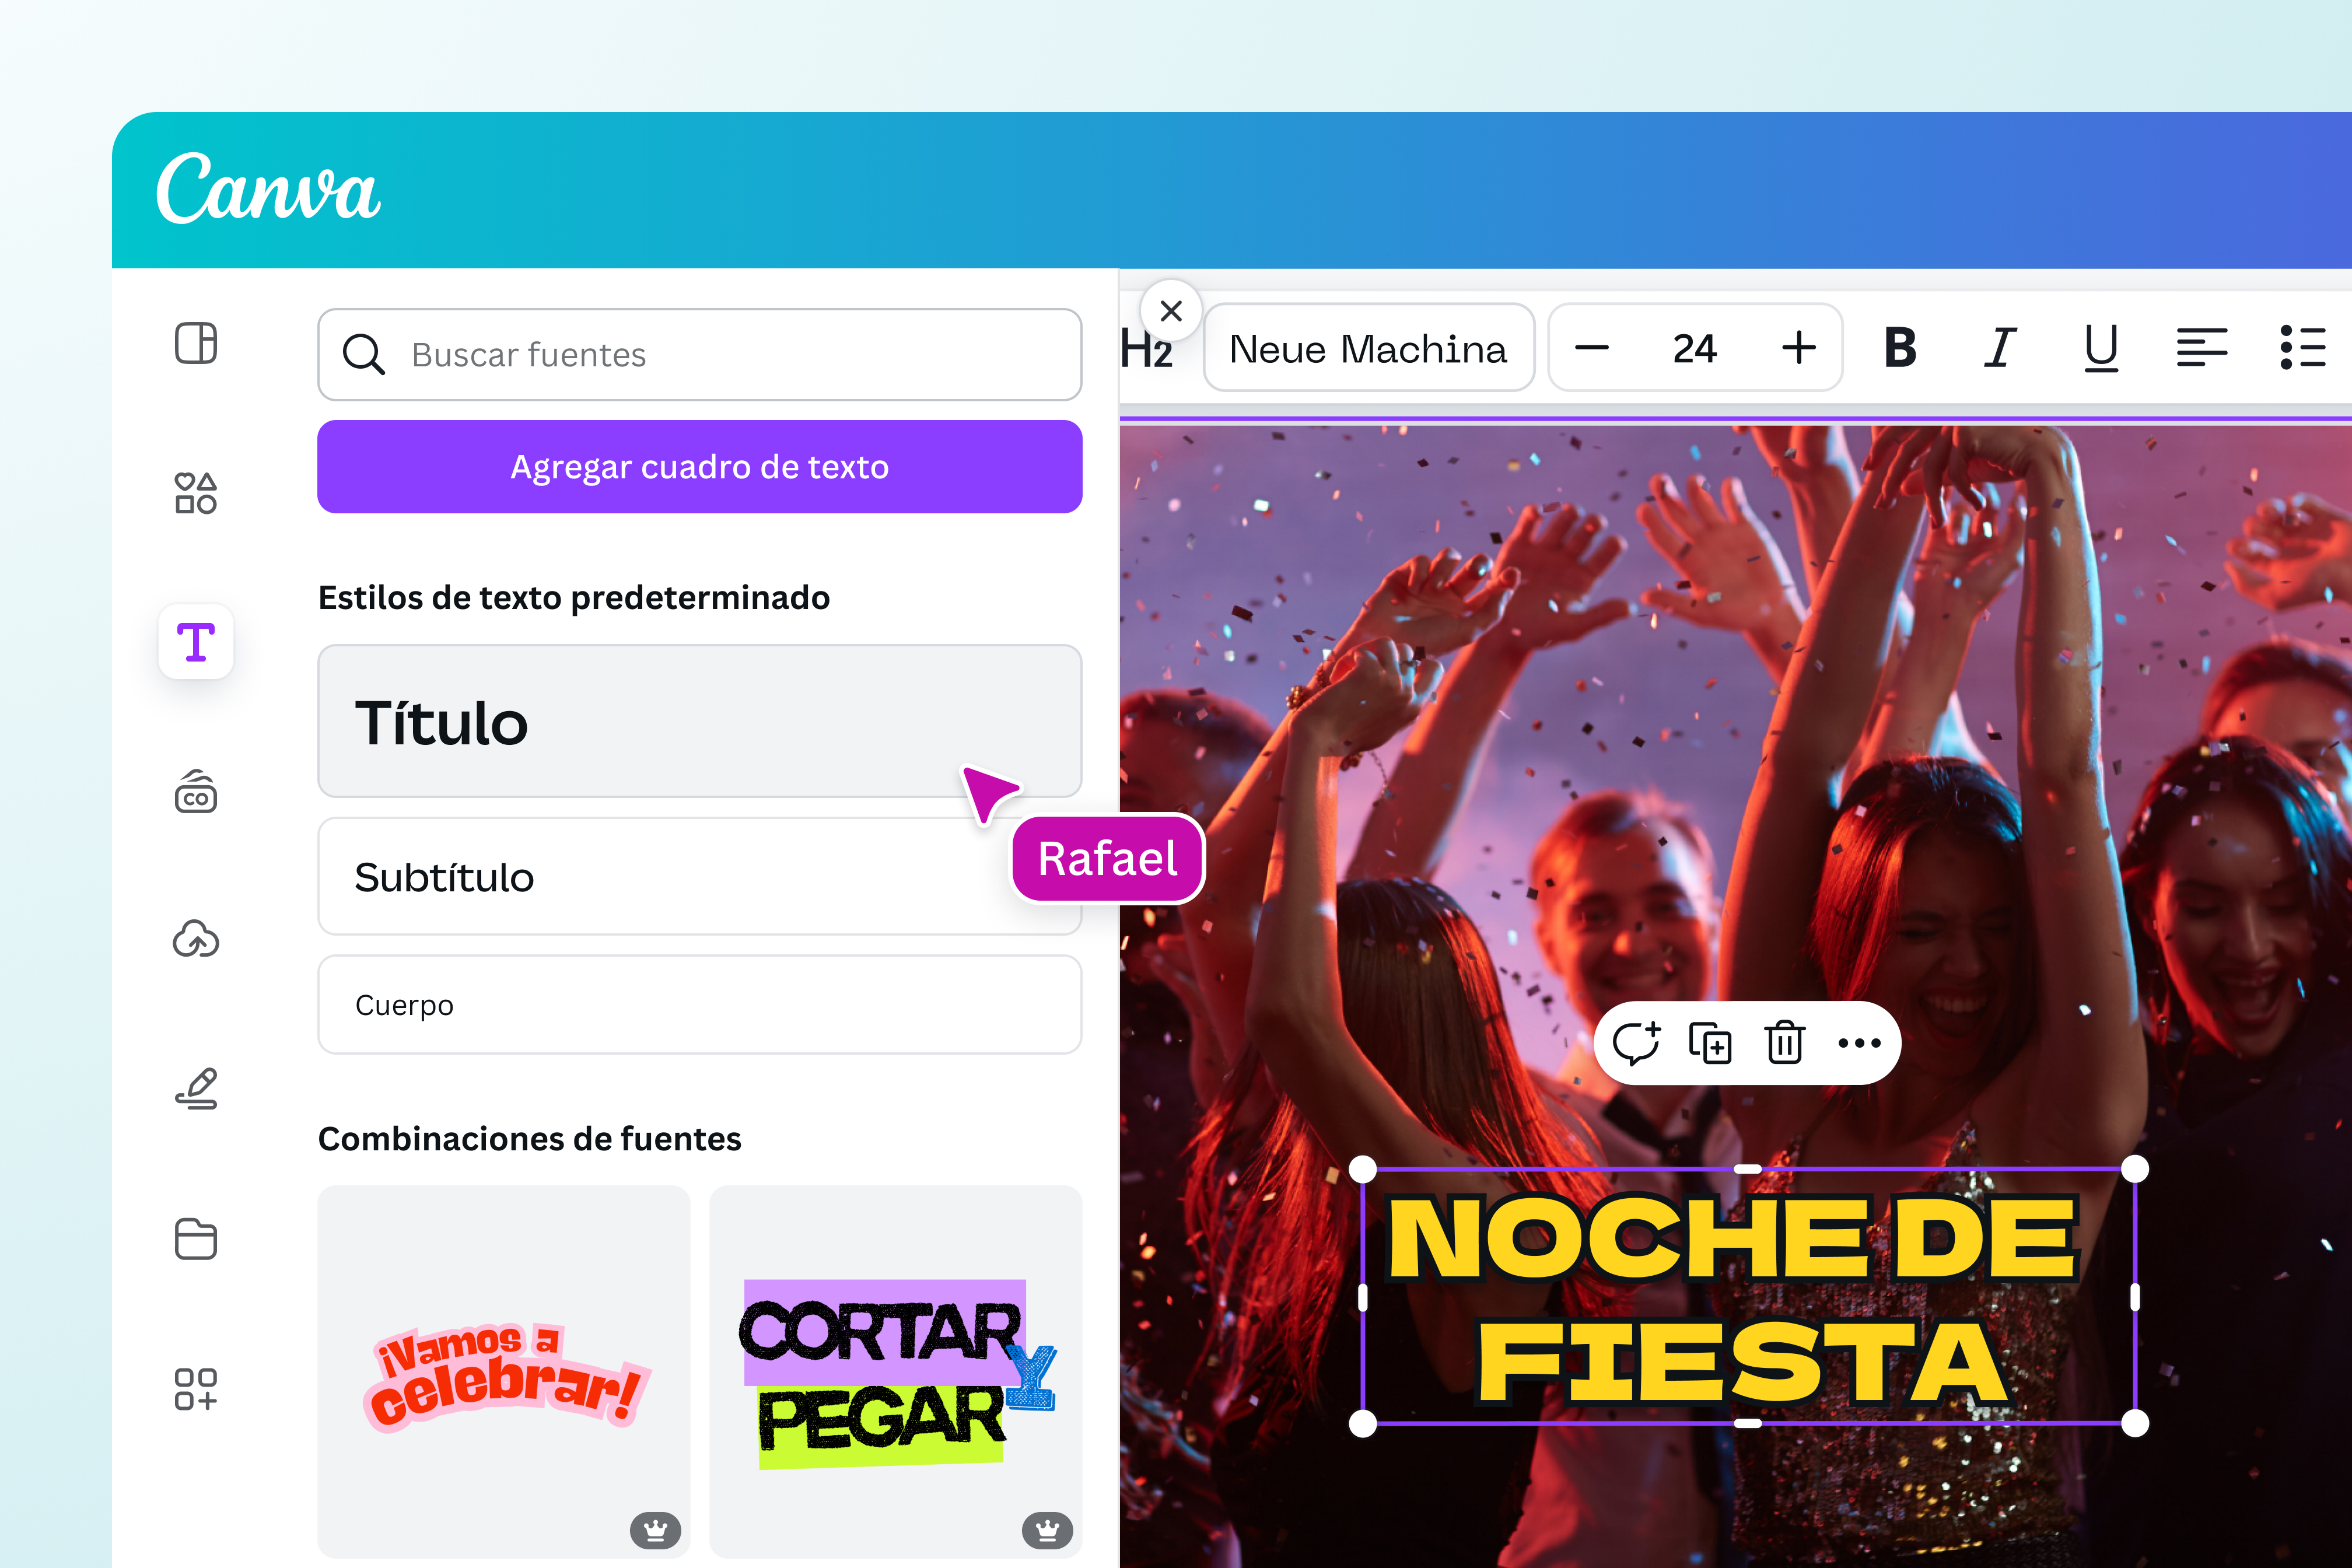Click the 'Estilos de texto predeterminado' heading
Image resolution: width=2352 pixels, height=1568 pixels.
point(574,598)
